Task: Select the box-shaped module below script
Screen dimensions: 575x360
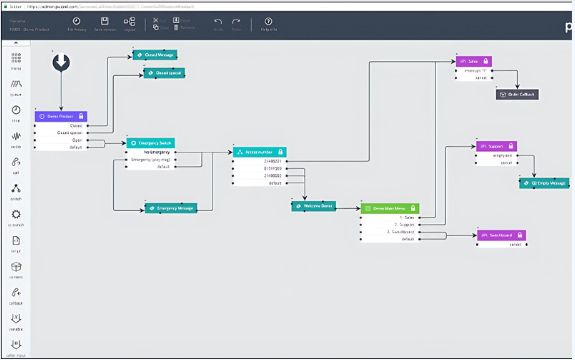Action: pos(16,270)
